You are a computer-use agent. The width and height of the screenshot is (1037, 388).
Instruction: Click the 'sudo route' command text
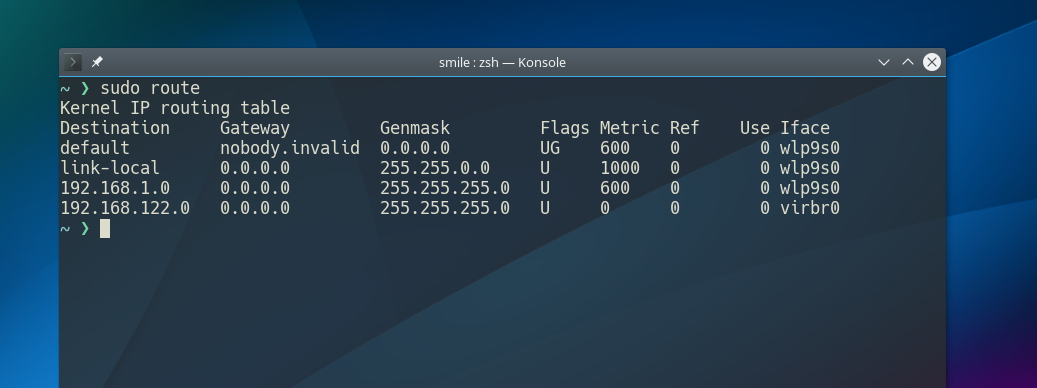150,88
